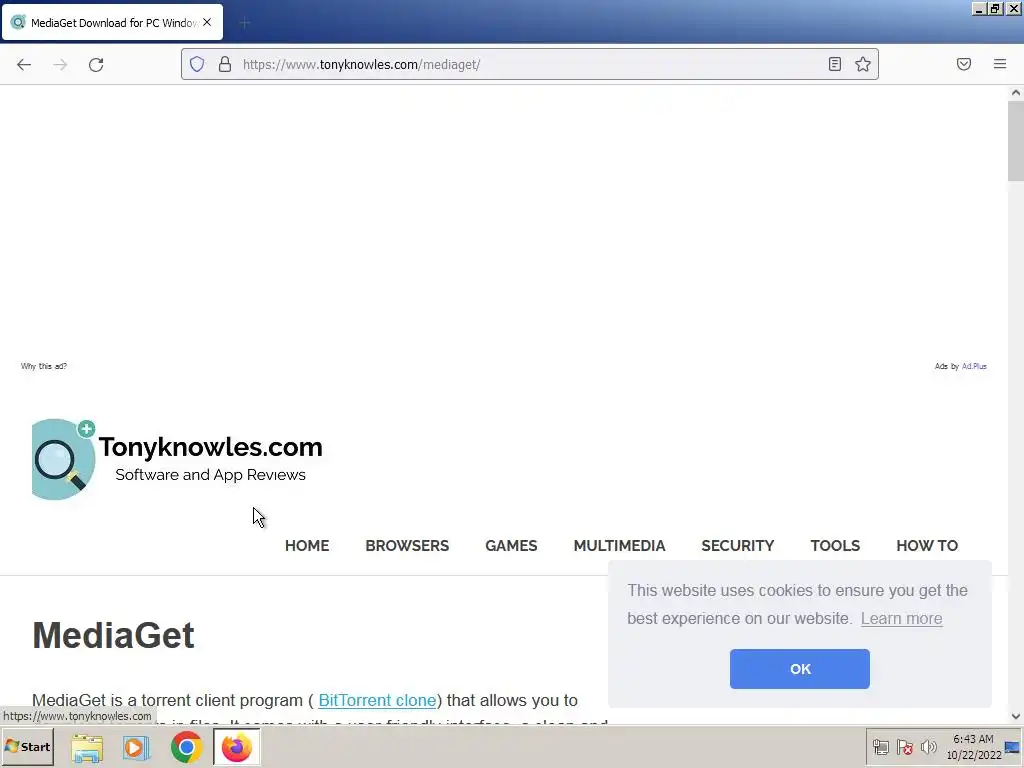This screenshot has height=768, width=1024.
Task: Follow the BitTorrent clone link
Action: tap(377, 700)
